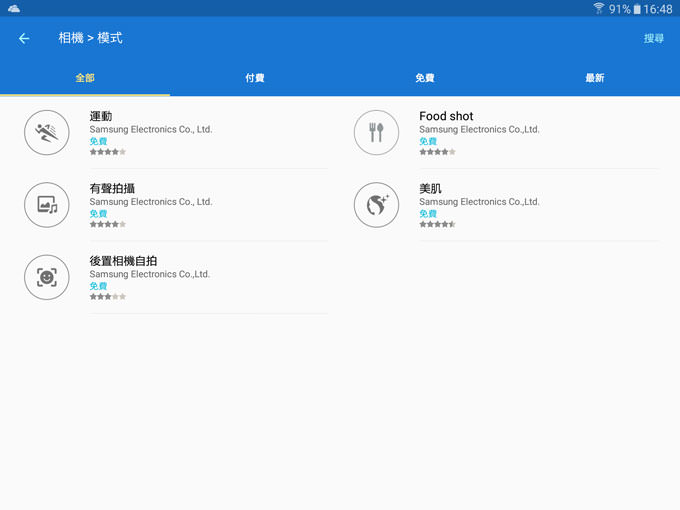The width and height of the screenshot is (680, 510).
Task: Tap the battery icon in status bar
Action: click(637, 9)
